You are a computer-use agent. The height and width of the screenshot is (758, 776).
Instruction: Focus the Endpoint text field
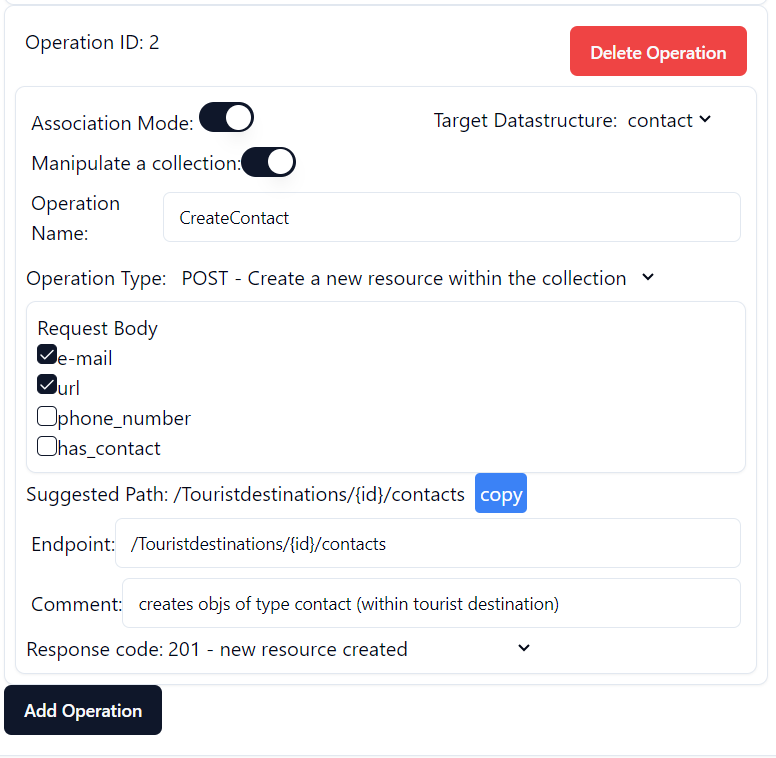point(427,543)
